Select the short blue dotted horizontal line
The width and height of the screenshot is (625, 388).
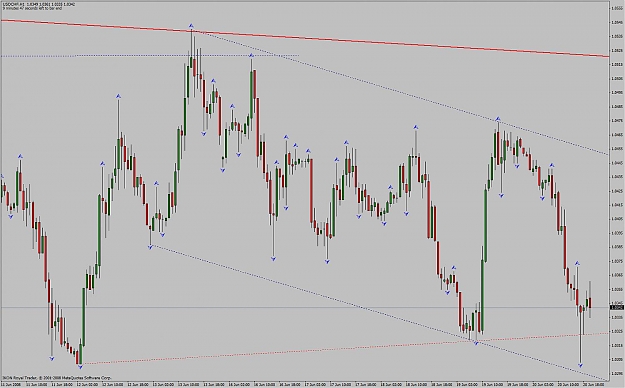(149, 56)
